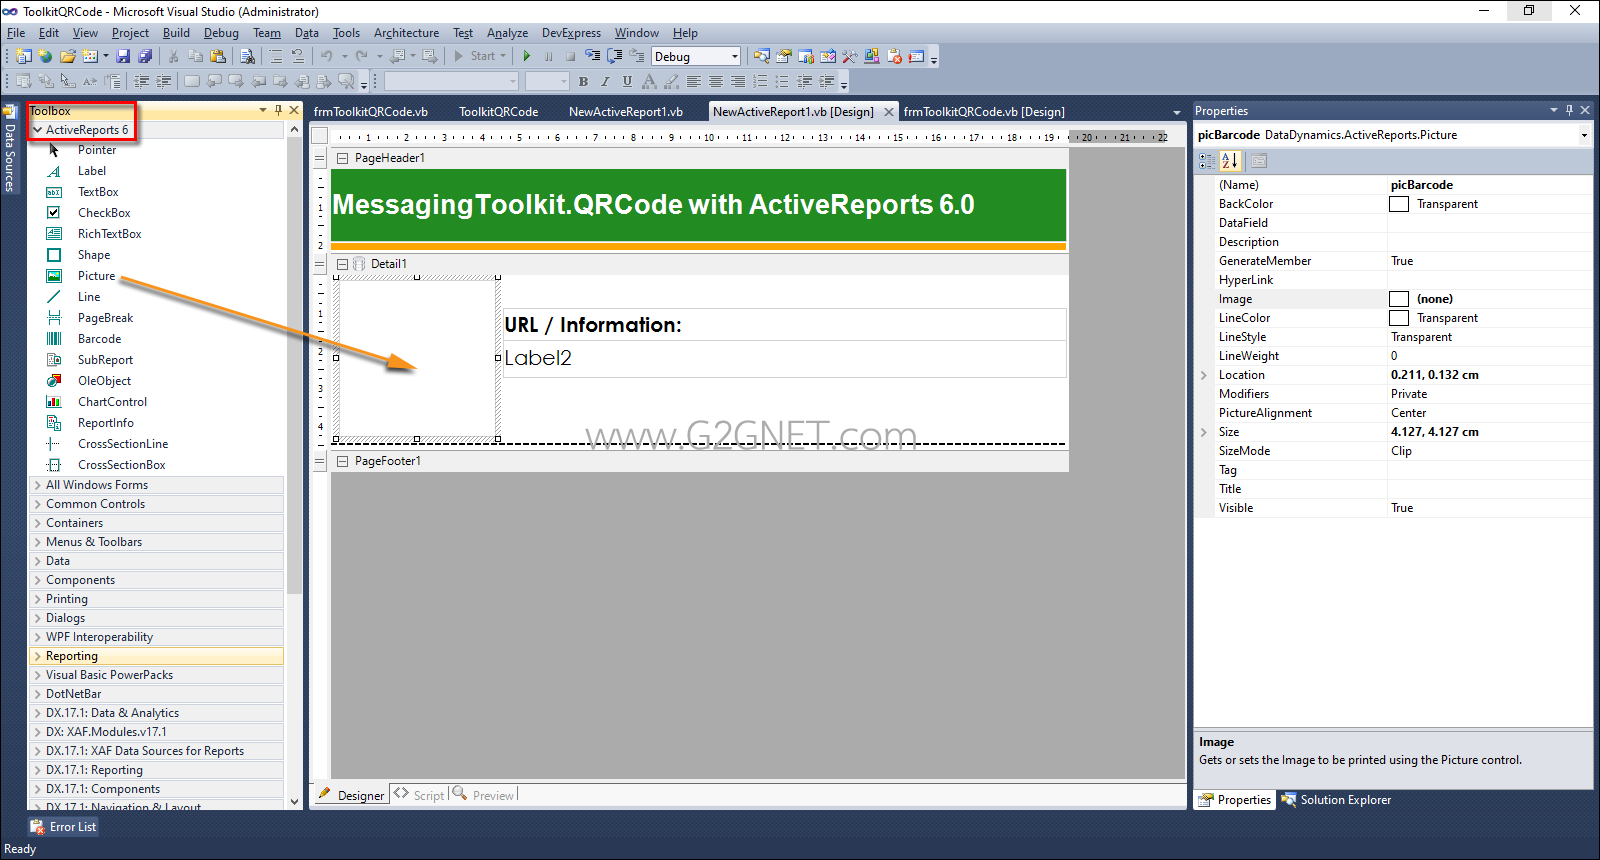Collapse the Detail1 section

click(x=342, y=264)
